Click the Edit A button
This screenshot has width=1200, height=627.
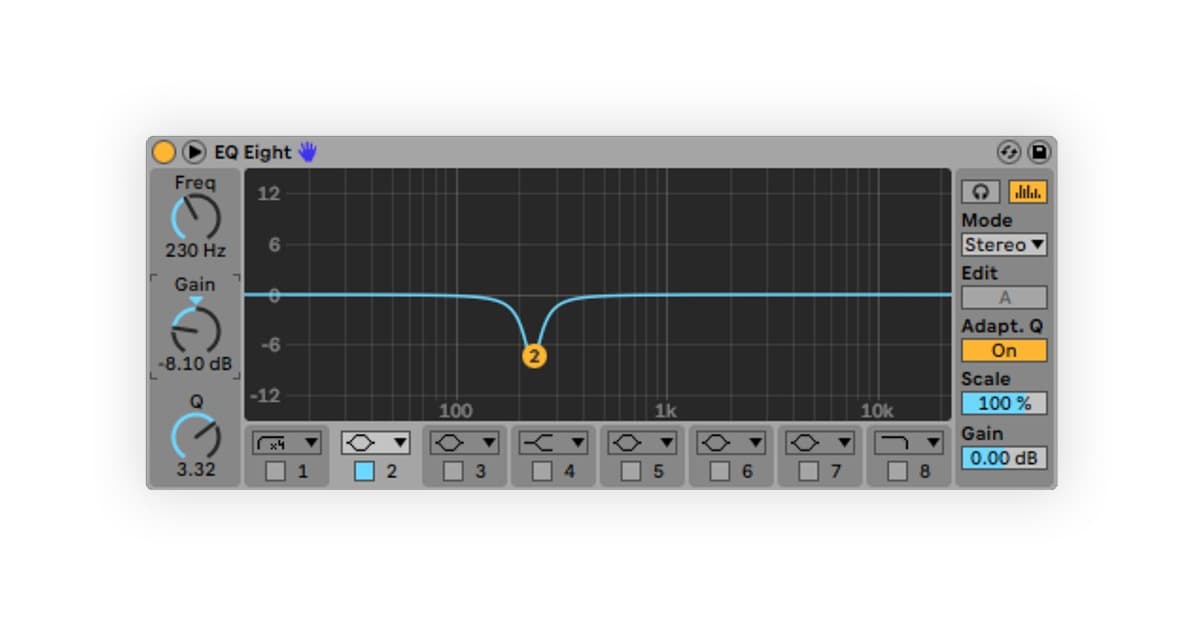(1004, 298)
